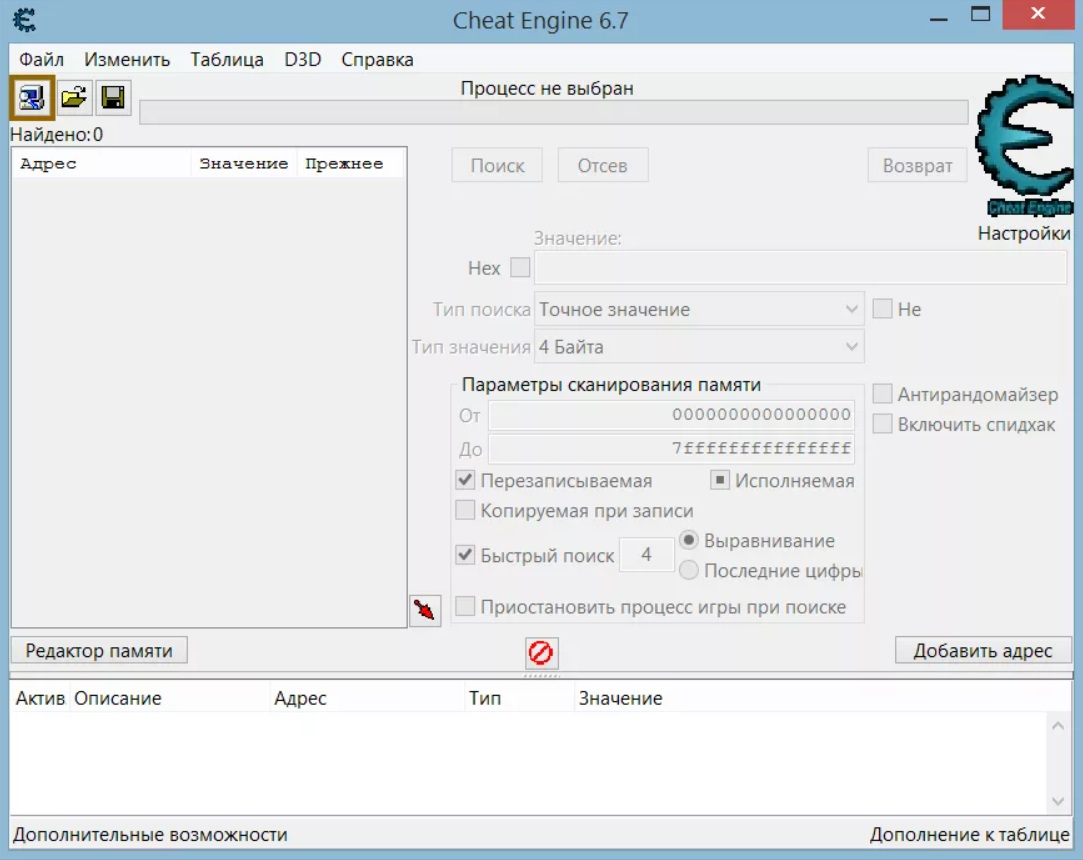
Task: Open the Тип значения dropdown
Action: coord(698,346)
